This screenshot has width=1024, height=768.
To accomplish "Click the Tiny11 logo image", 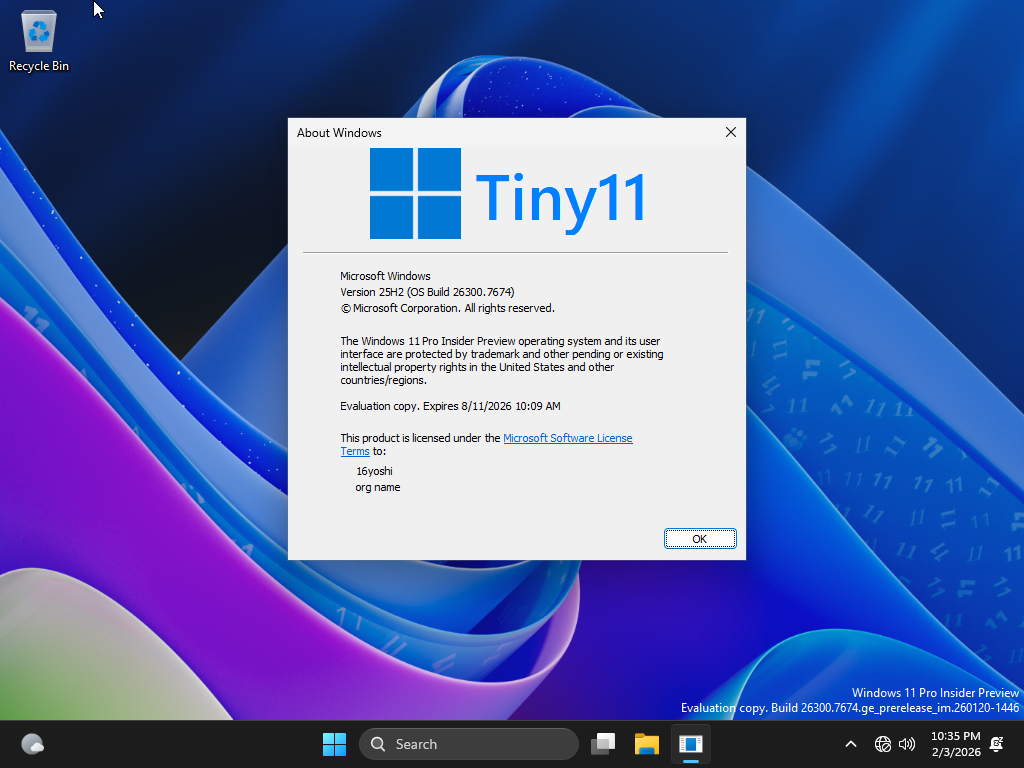I will [509, 194].
